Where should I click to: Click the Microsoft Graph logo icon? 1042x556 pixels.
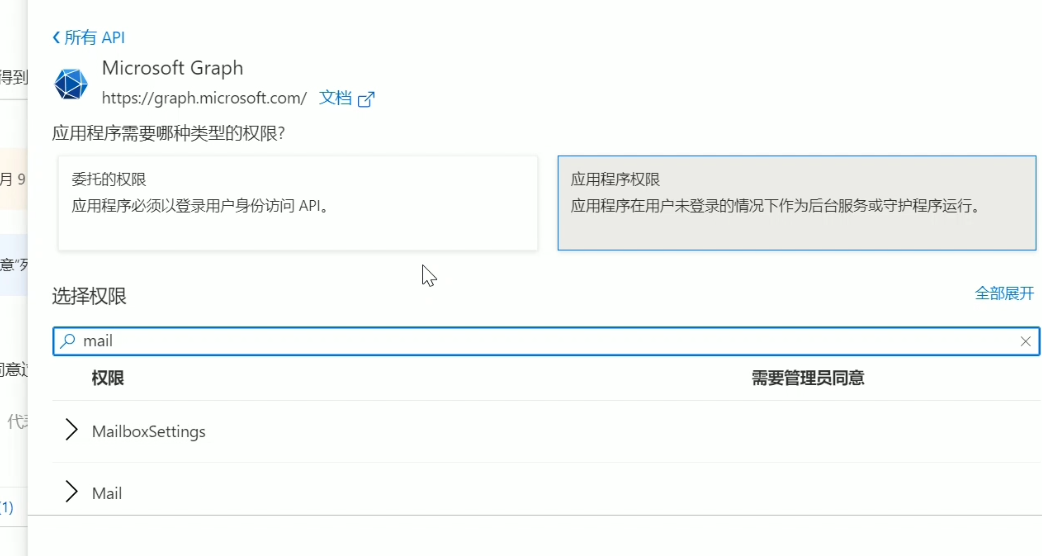pyautogui.click(x=71, y=84)
